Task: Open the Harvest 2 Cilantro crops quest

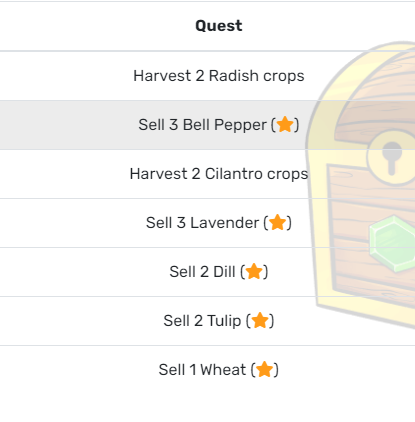Action: [x=219, y=174]
